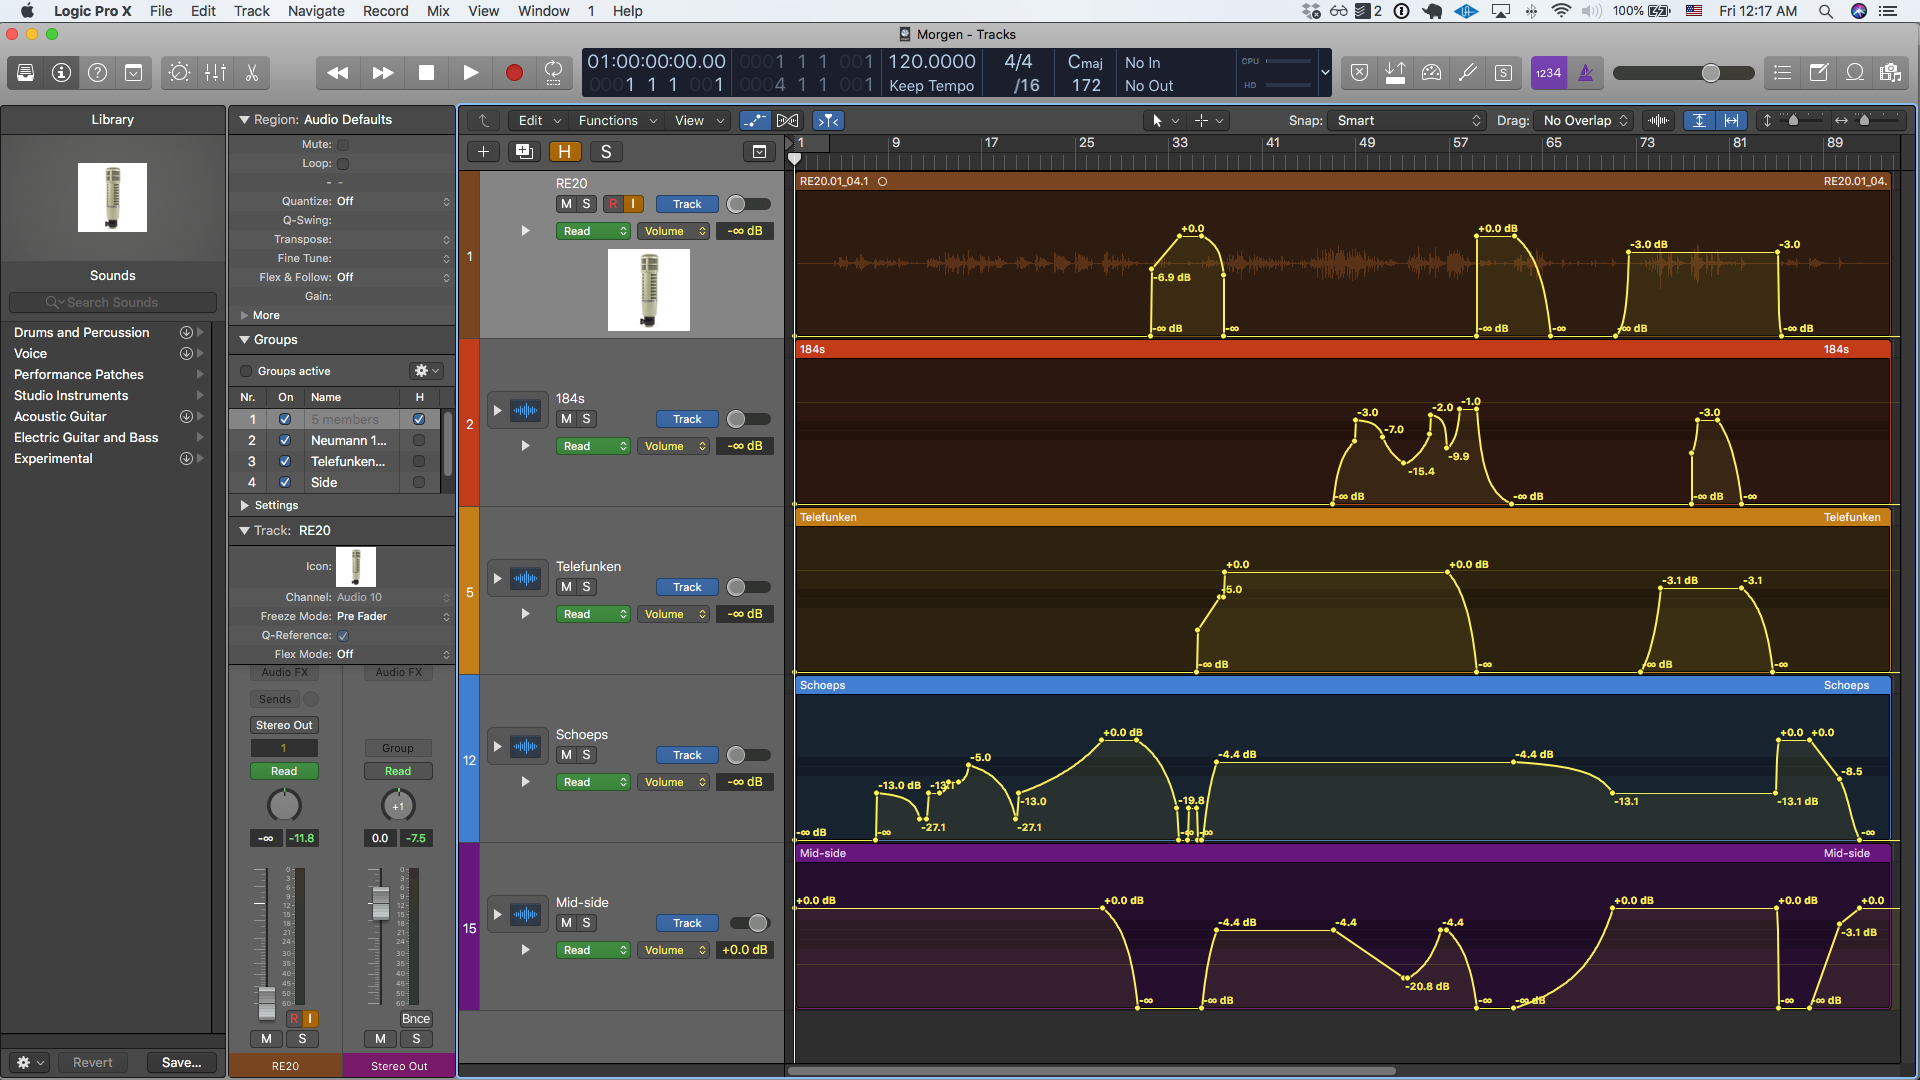Open the Track menu in menu bar
1920x1080 pixels.
tap(251, 11)
